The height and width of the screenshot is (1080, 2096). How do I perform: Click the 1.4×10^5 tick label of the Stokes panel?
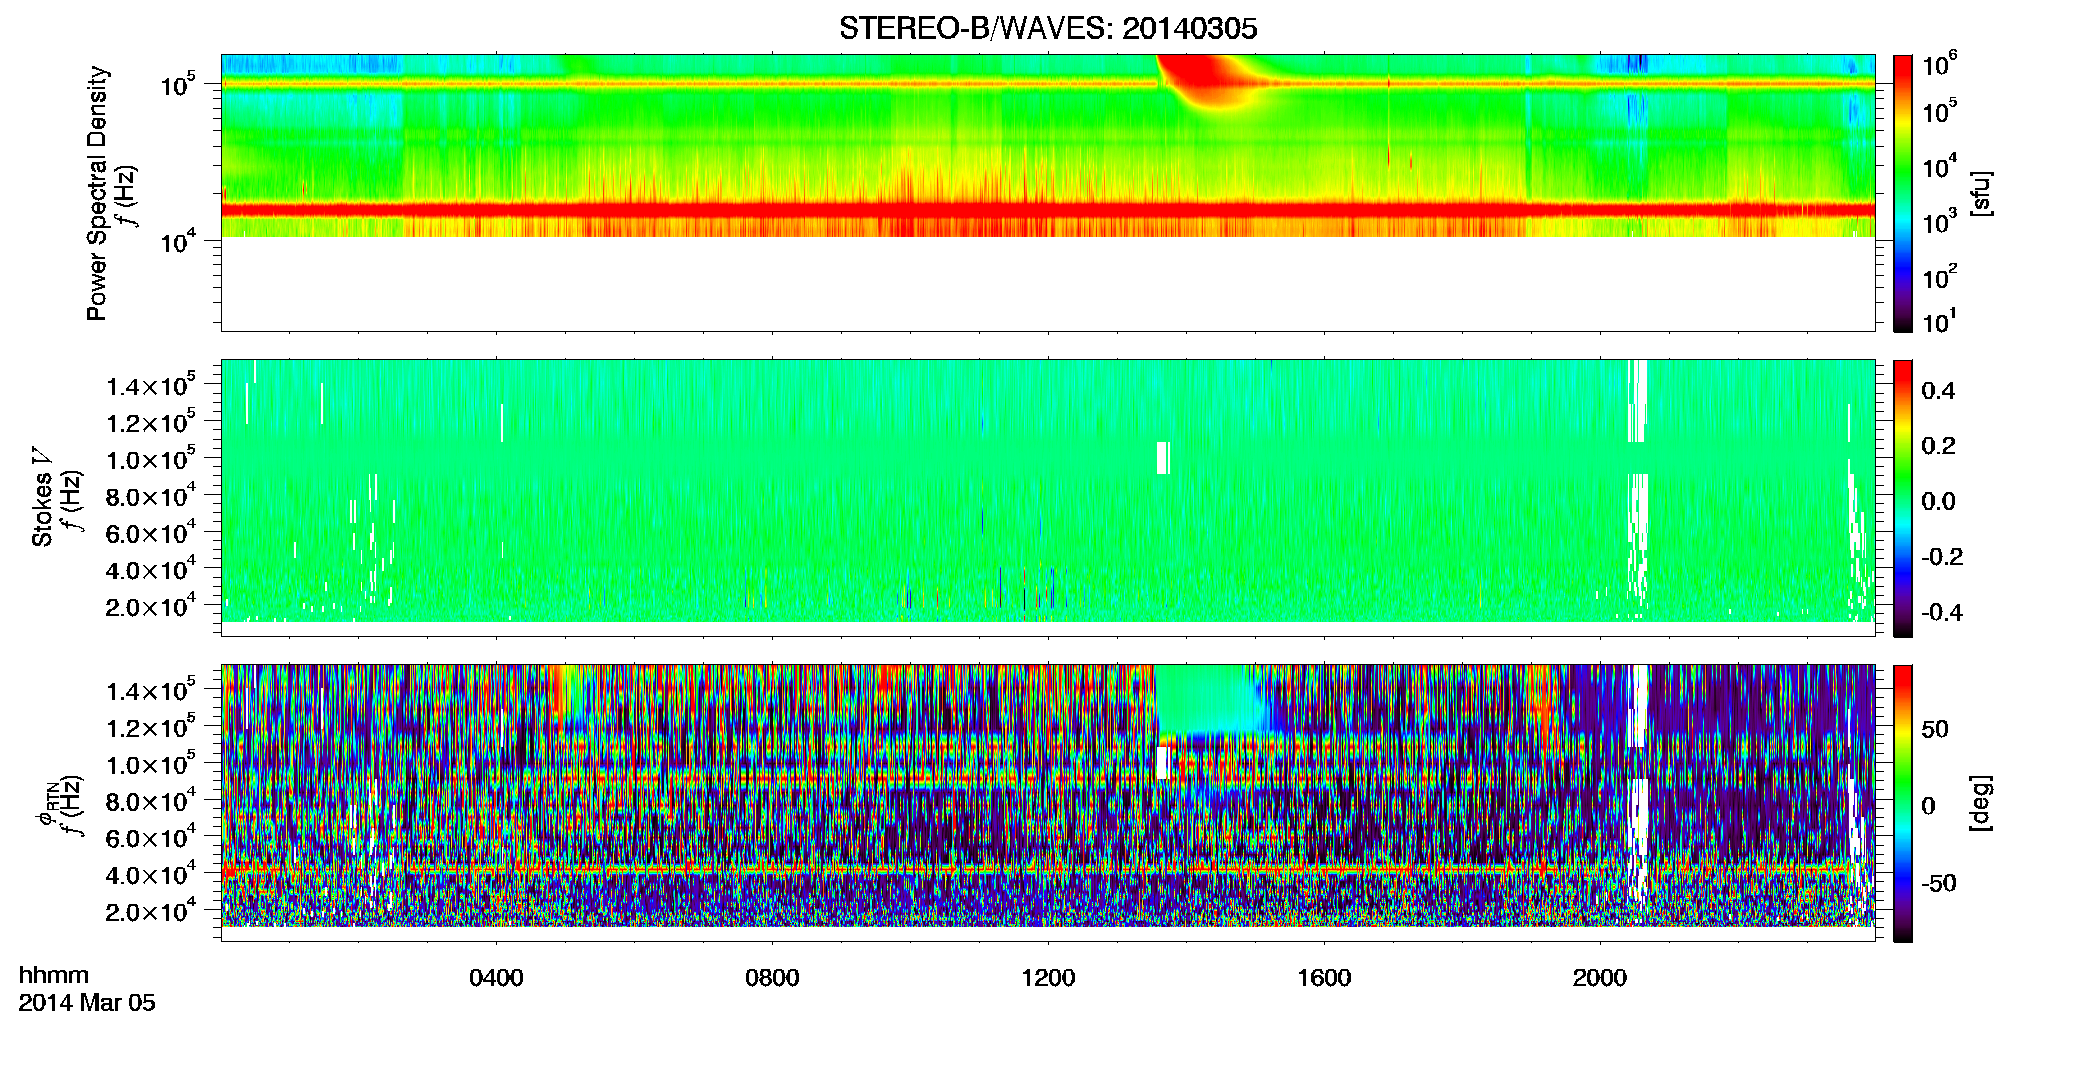151,385
